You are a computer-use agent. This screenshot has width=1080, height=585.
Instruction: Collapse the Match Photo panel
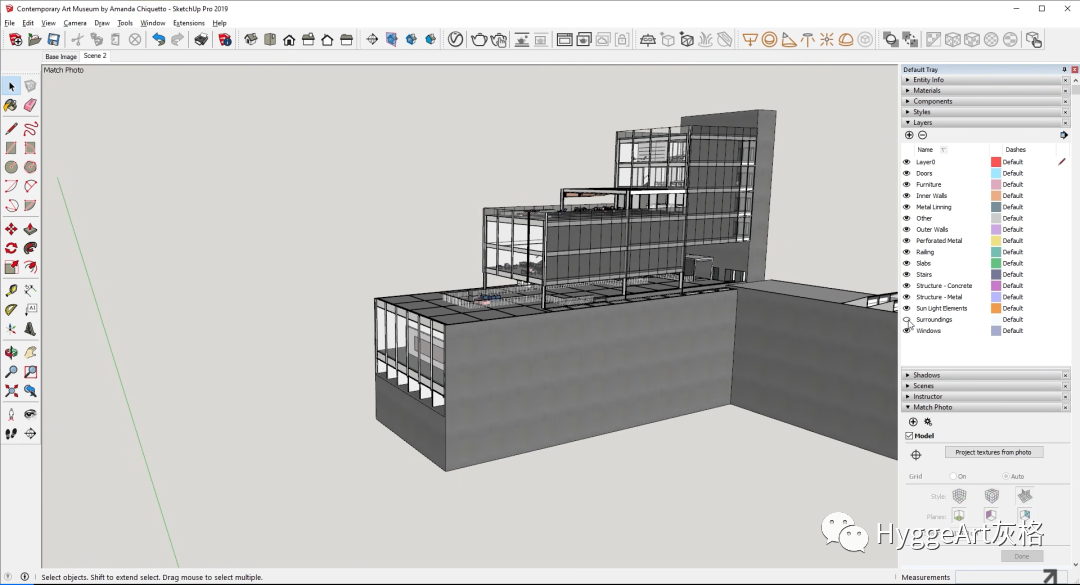(985, 407)
